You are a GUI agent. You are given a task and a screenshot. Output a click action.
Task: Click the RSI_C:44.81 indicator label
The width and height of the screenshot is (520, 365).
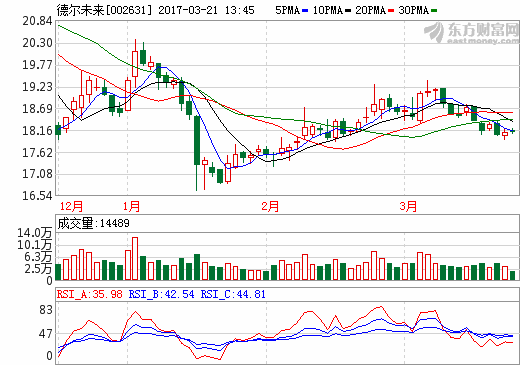233,294
